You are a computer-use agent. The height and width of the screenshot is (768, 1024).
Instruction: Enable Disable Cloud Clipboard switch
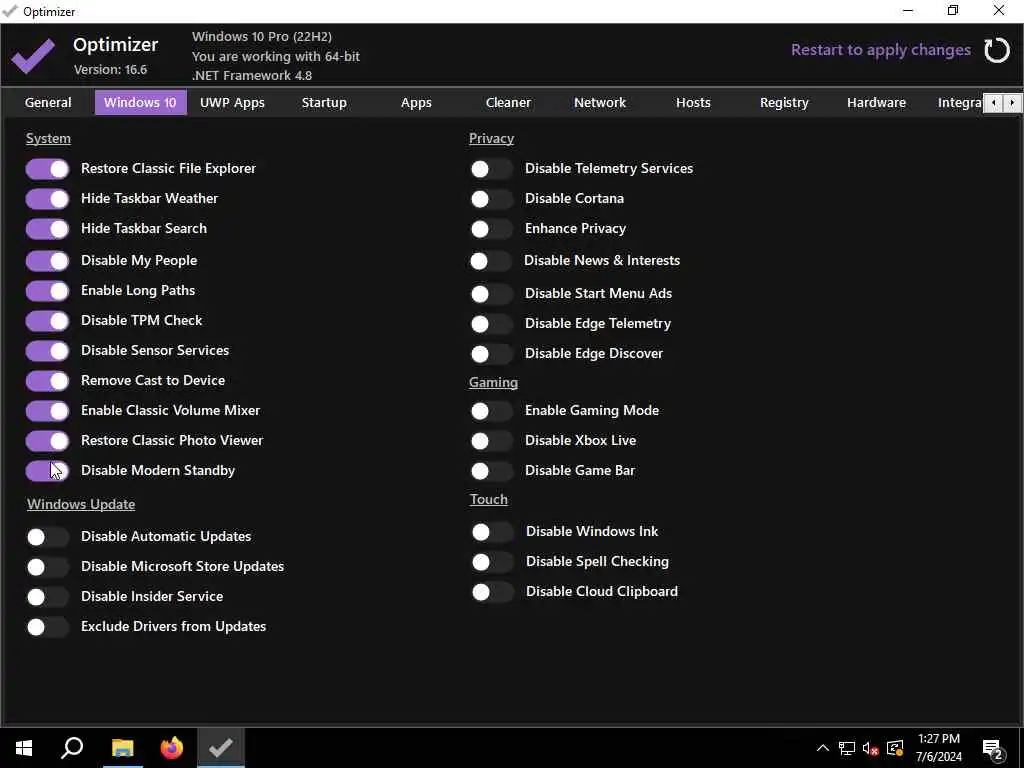(x=492, y=592)
